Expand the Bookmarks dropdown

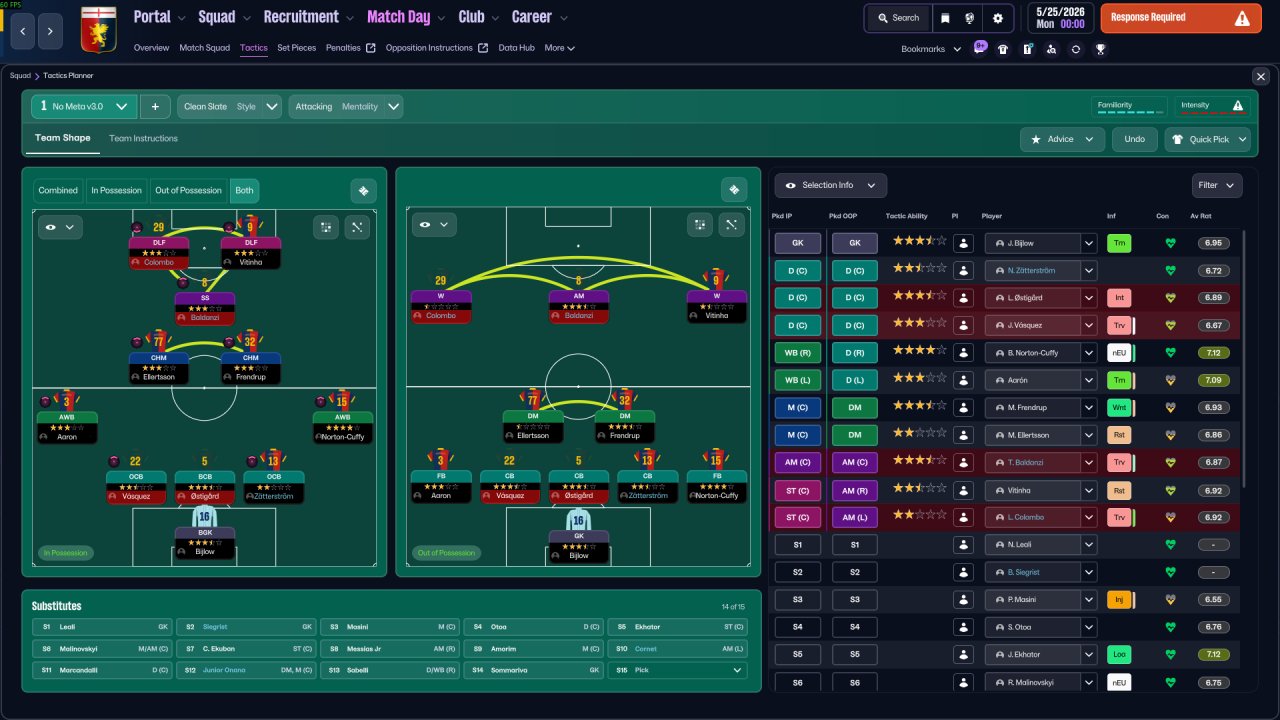[x=931, y=49]
